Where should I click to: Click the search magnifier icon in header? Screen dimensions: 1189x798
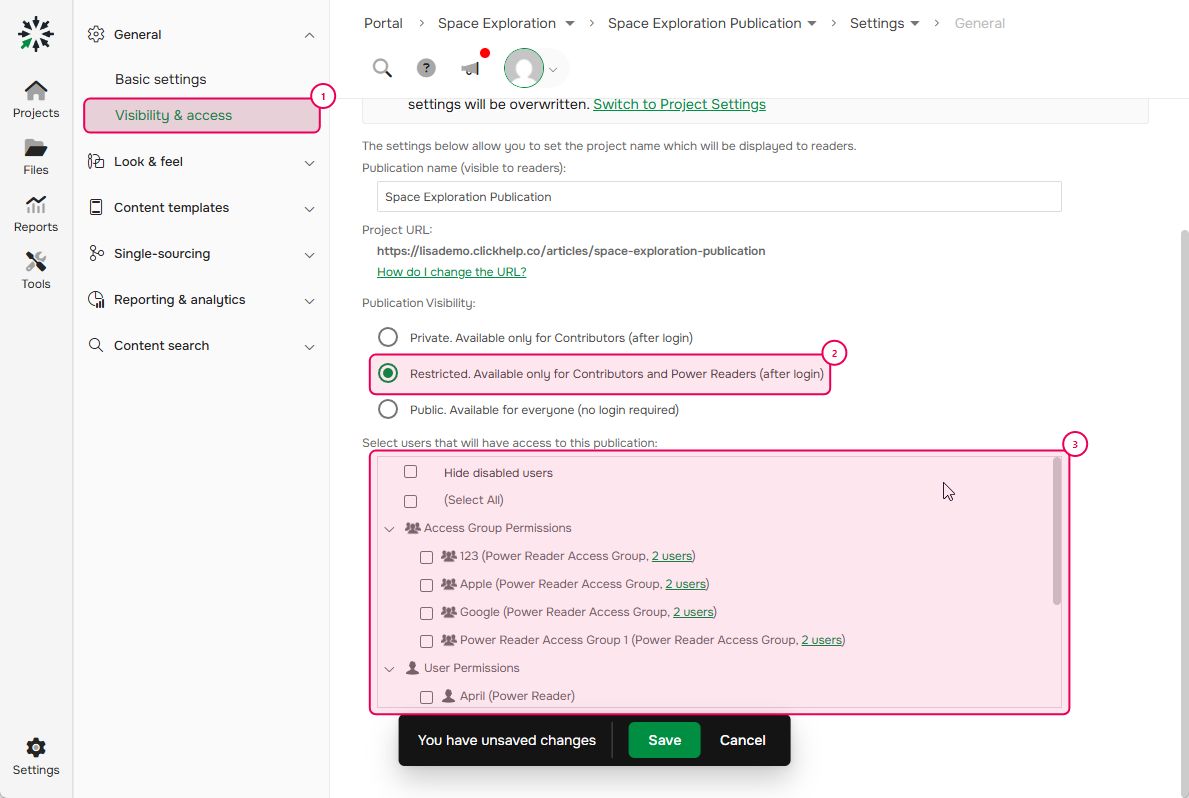coord(382,68)
